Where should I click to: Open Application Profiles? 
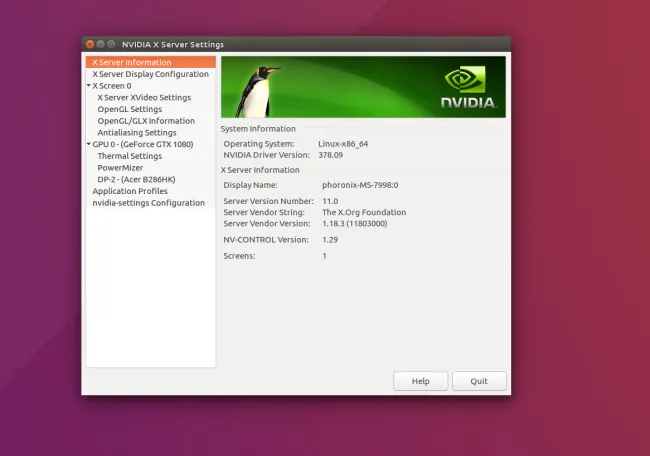click(130, 191)
